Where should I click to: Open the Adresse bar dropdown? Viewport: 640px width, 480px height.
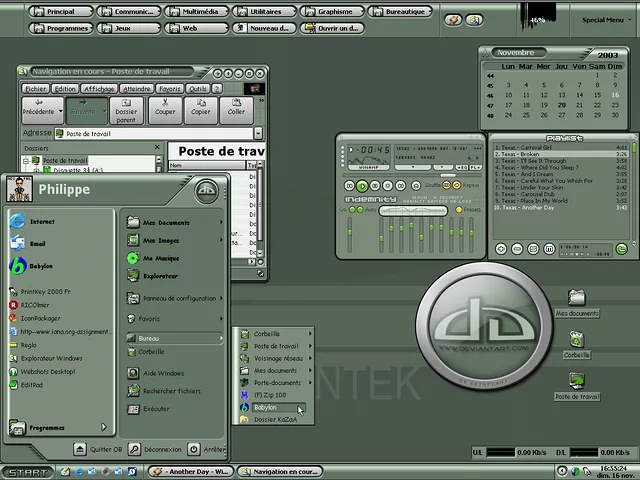pyautogui.click(x=258, y=133)
